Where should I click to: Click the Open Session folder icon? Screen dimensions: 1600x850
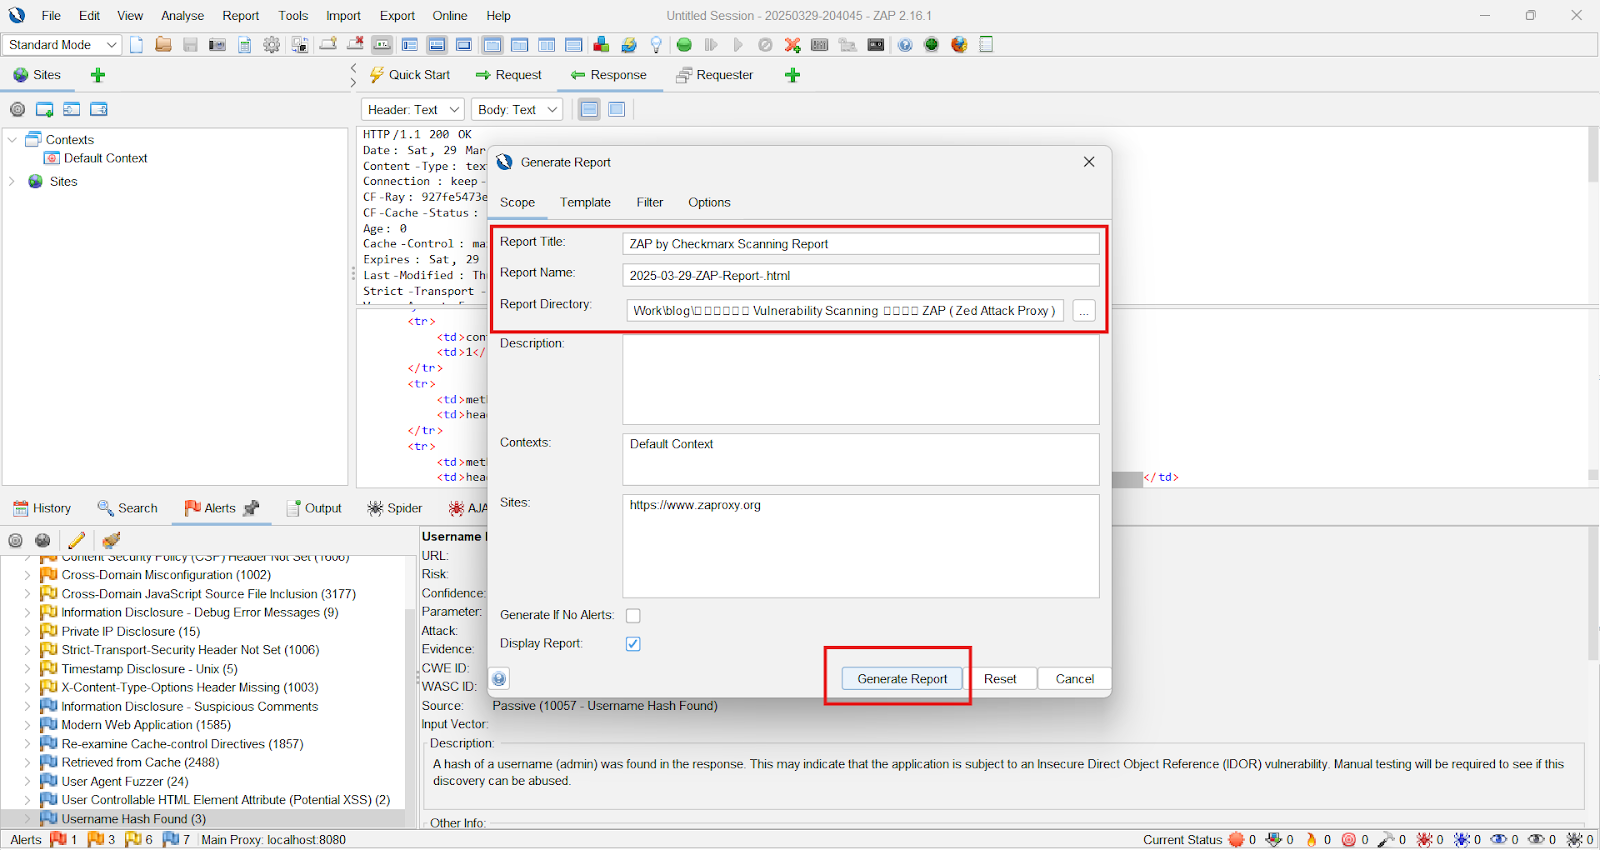coord(163,45)
